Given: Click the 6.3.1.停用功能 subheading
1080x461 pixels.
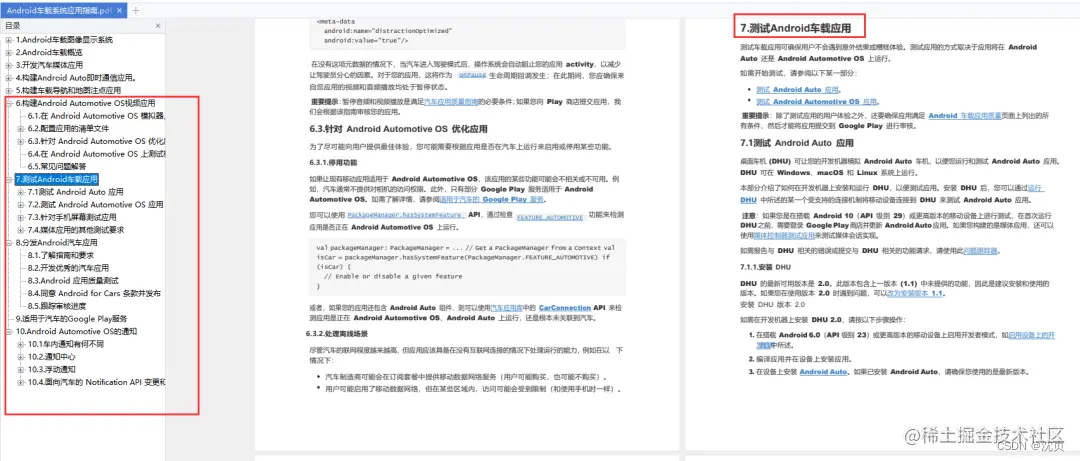Looking at the screenshot, I should point(333,163).
